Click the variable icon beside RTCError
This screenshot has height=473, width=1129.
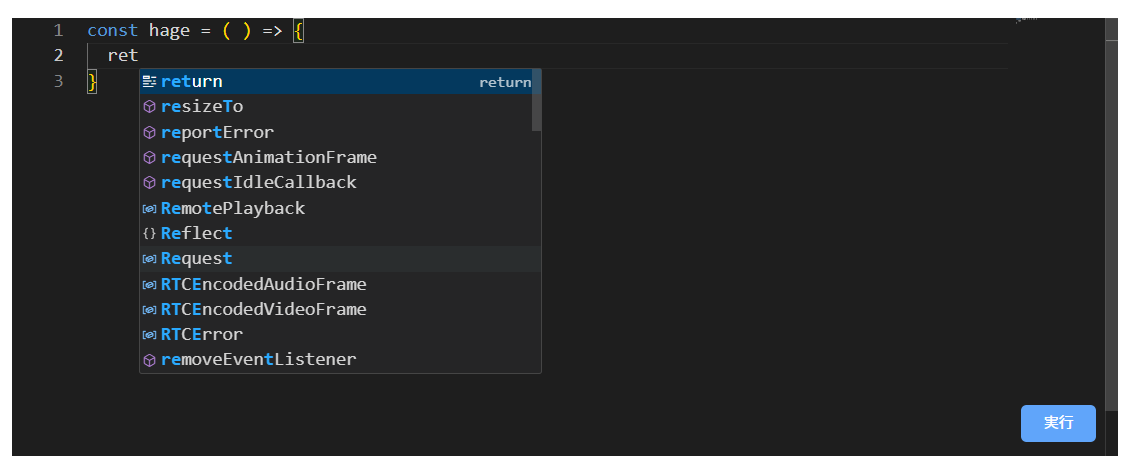(x=150, y=334)
